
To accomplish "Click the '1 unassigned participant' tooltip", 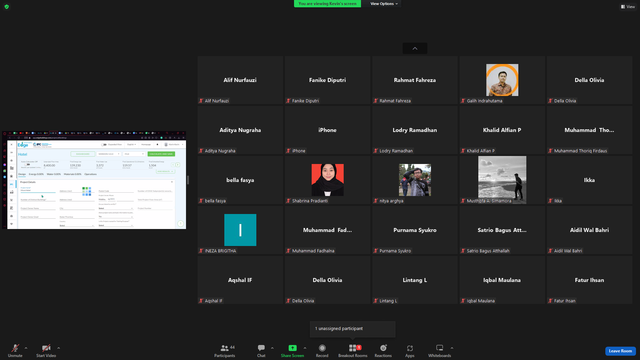I will click(x=352, y=329).
